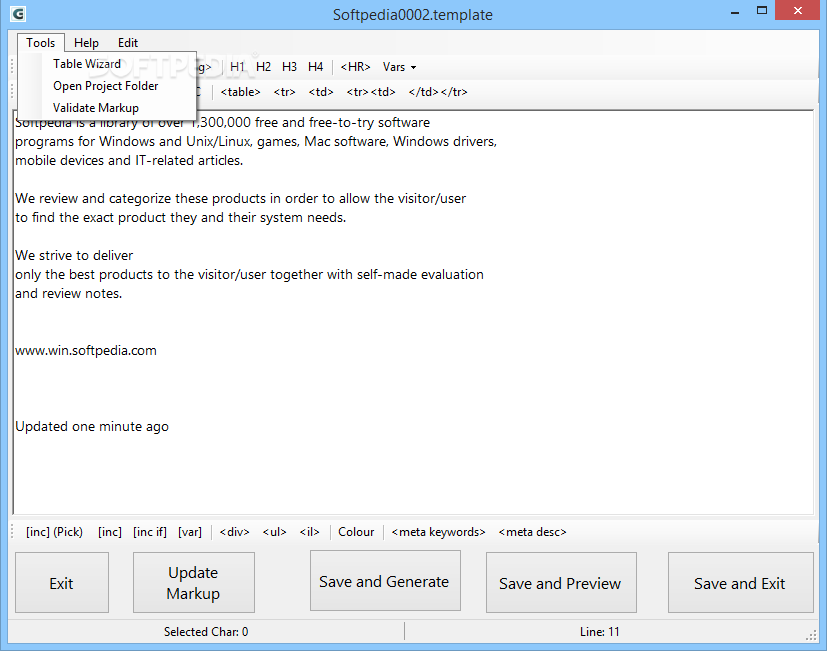Image resolution: width=827 pixels, height=651 pixels.
Task: Insert the <ul> tag
Action: pos(274,532)
